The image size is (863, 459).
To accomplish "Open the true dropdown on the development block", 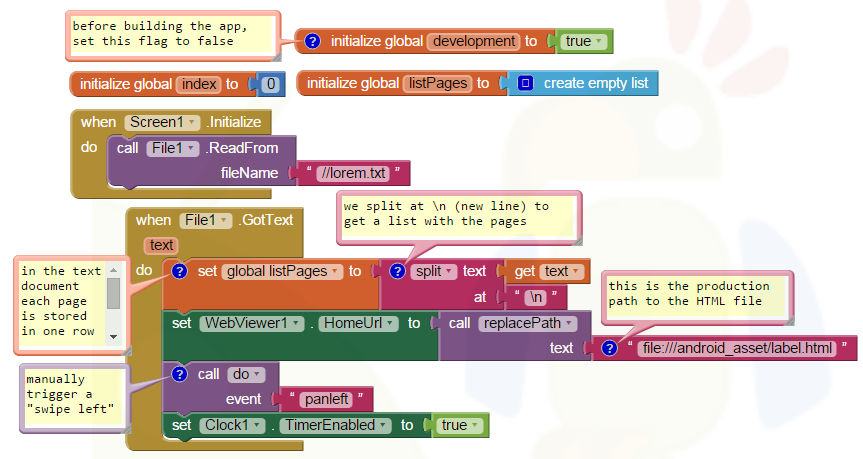I will 599,41.
